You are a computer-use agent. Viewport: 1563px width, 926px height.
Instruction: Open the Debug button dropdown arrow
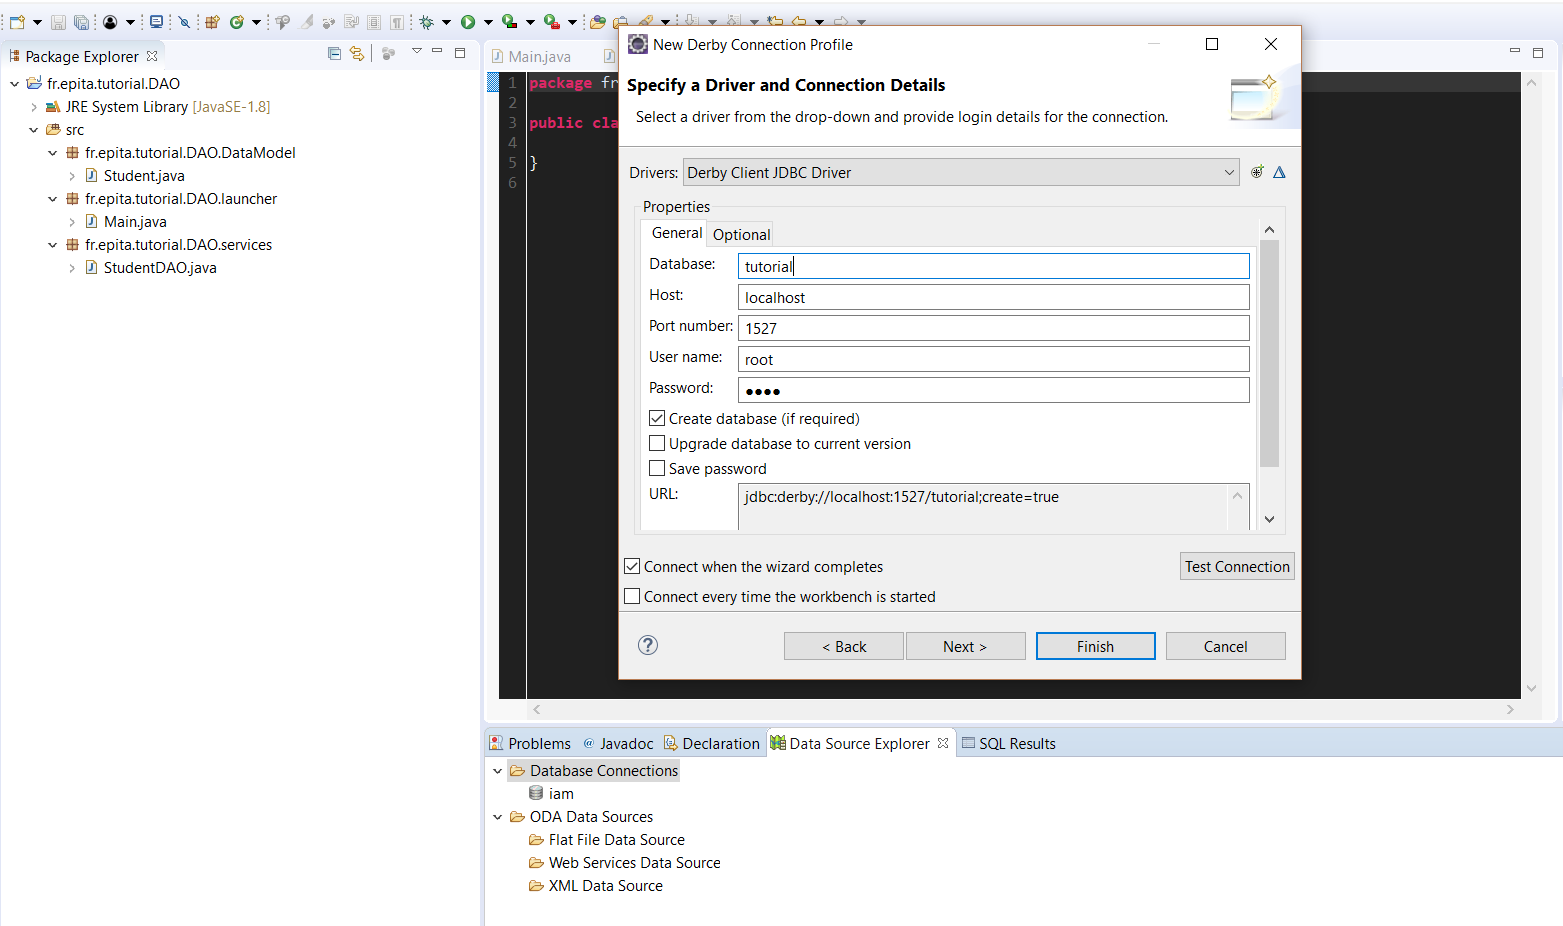click(x=446, y=22)
